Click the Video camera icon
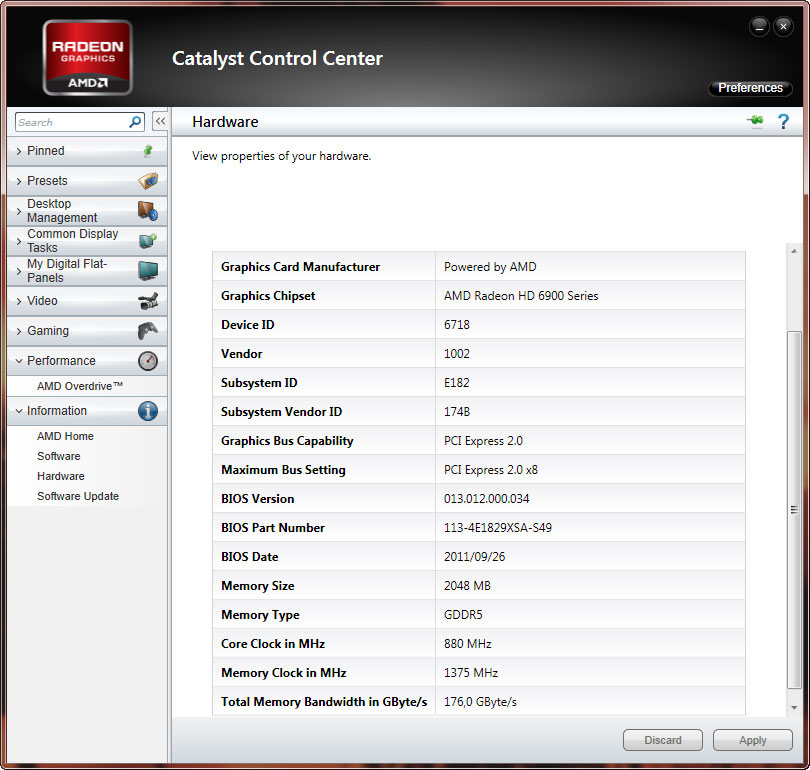Image resolution: width=810 pixels, height=770 pixels. coord(148,301)
